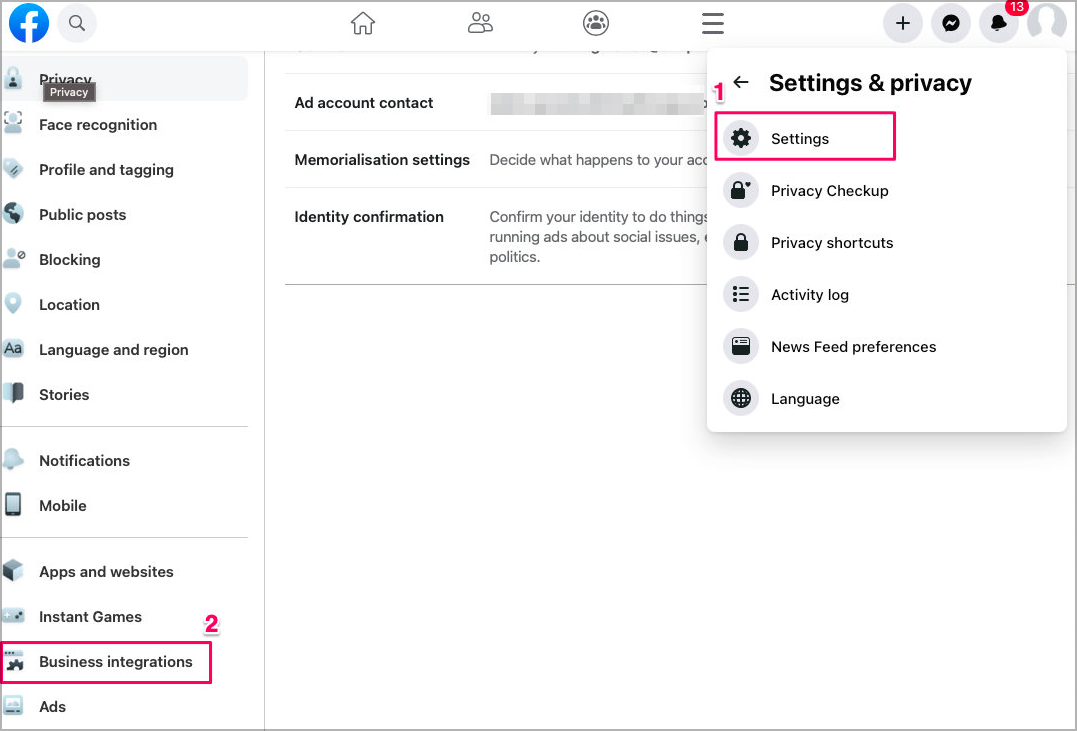Open Public posts settings
Image resolution: width=1077 pixels, height=731 pixels.
pos(82,214)
